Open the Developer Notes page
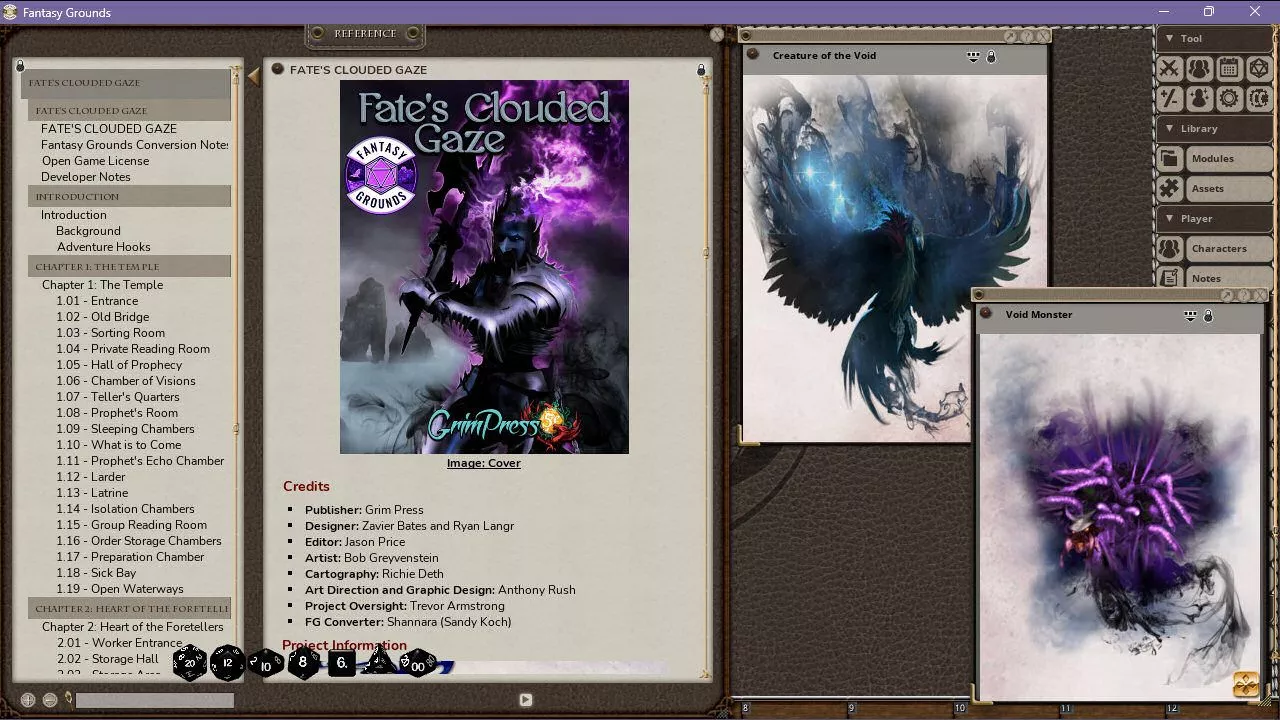This screenshot has width=1280, height=720. pyautogui.click(x=86, y=177)
